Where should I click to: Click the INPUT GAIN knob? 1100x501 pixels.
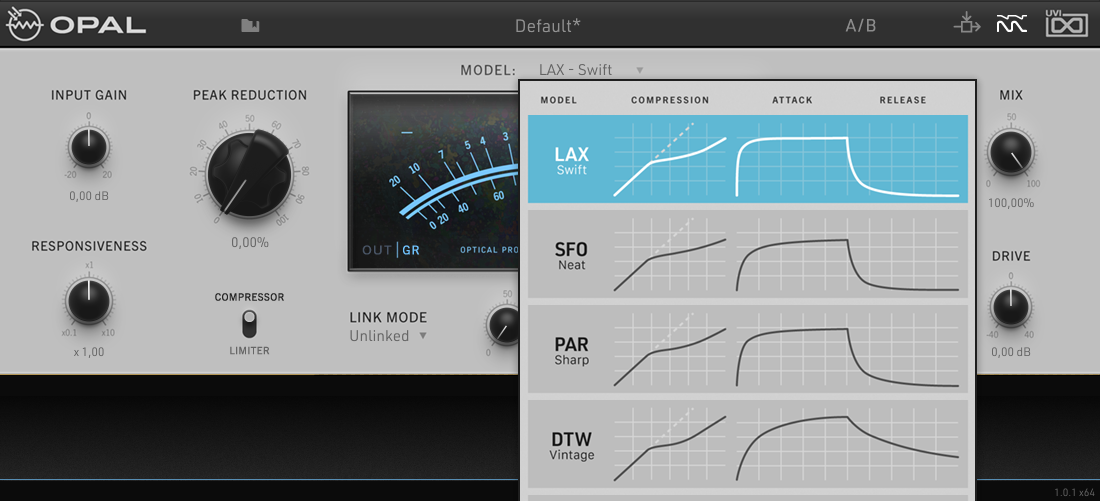coord(88,147)
